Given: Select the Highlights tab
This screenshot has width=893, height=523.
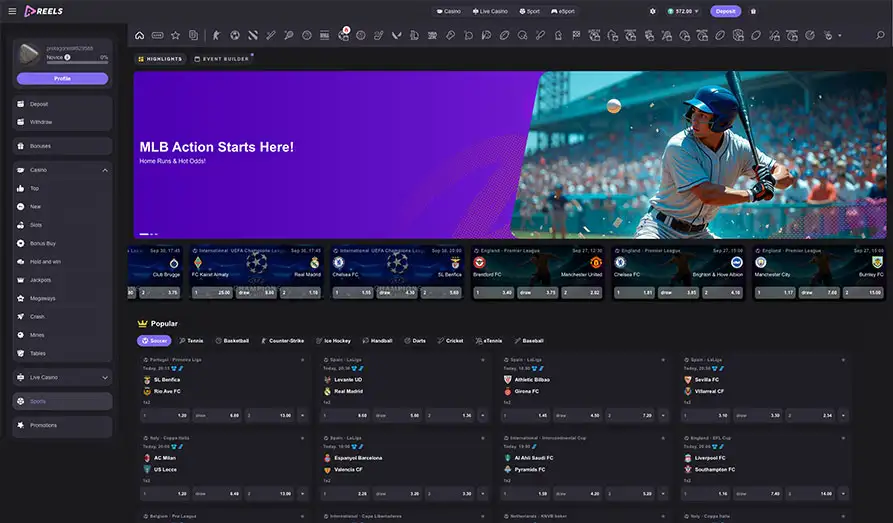Looking at the screenshot, I should point(160,59).
